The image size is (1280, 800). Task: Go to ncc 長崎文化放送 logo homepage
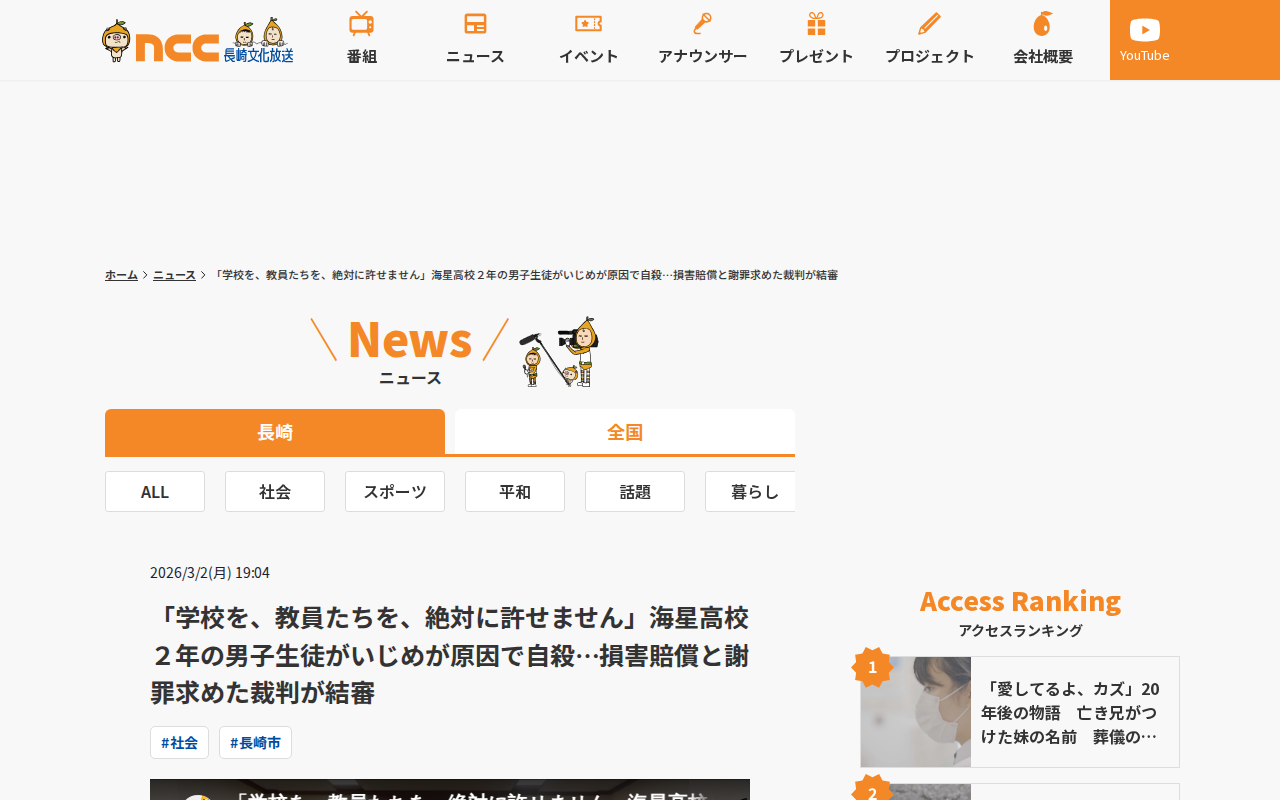198,41
